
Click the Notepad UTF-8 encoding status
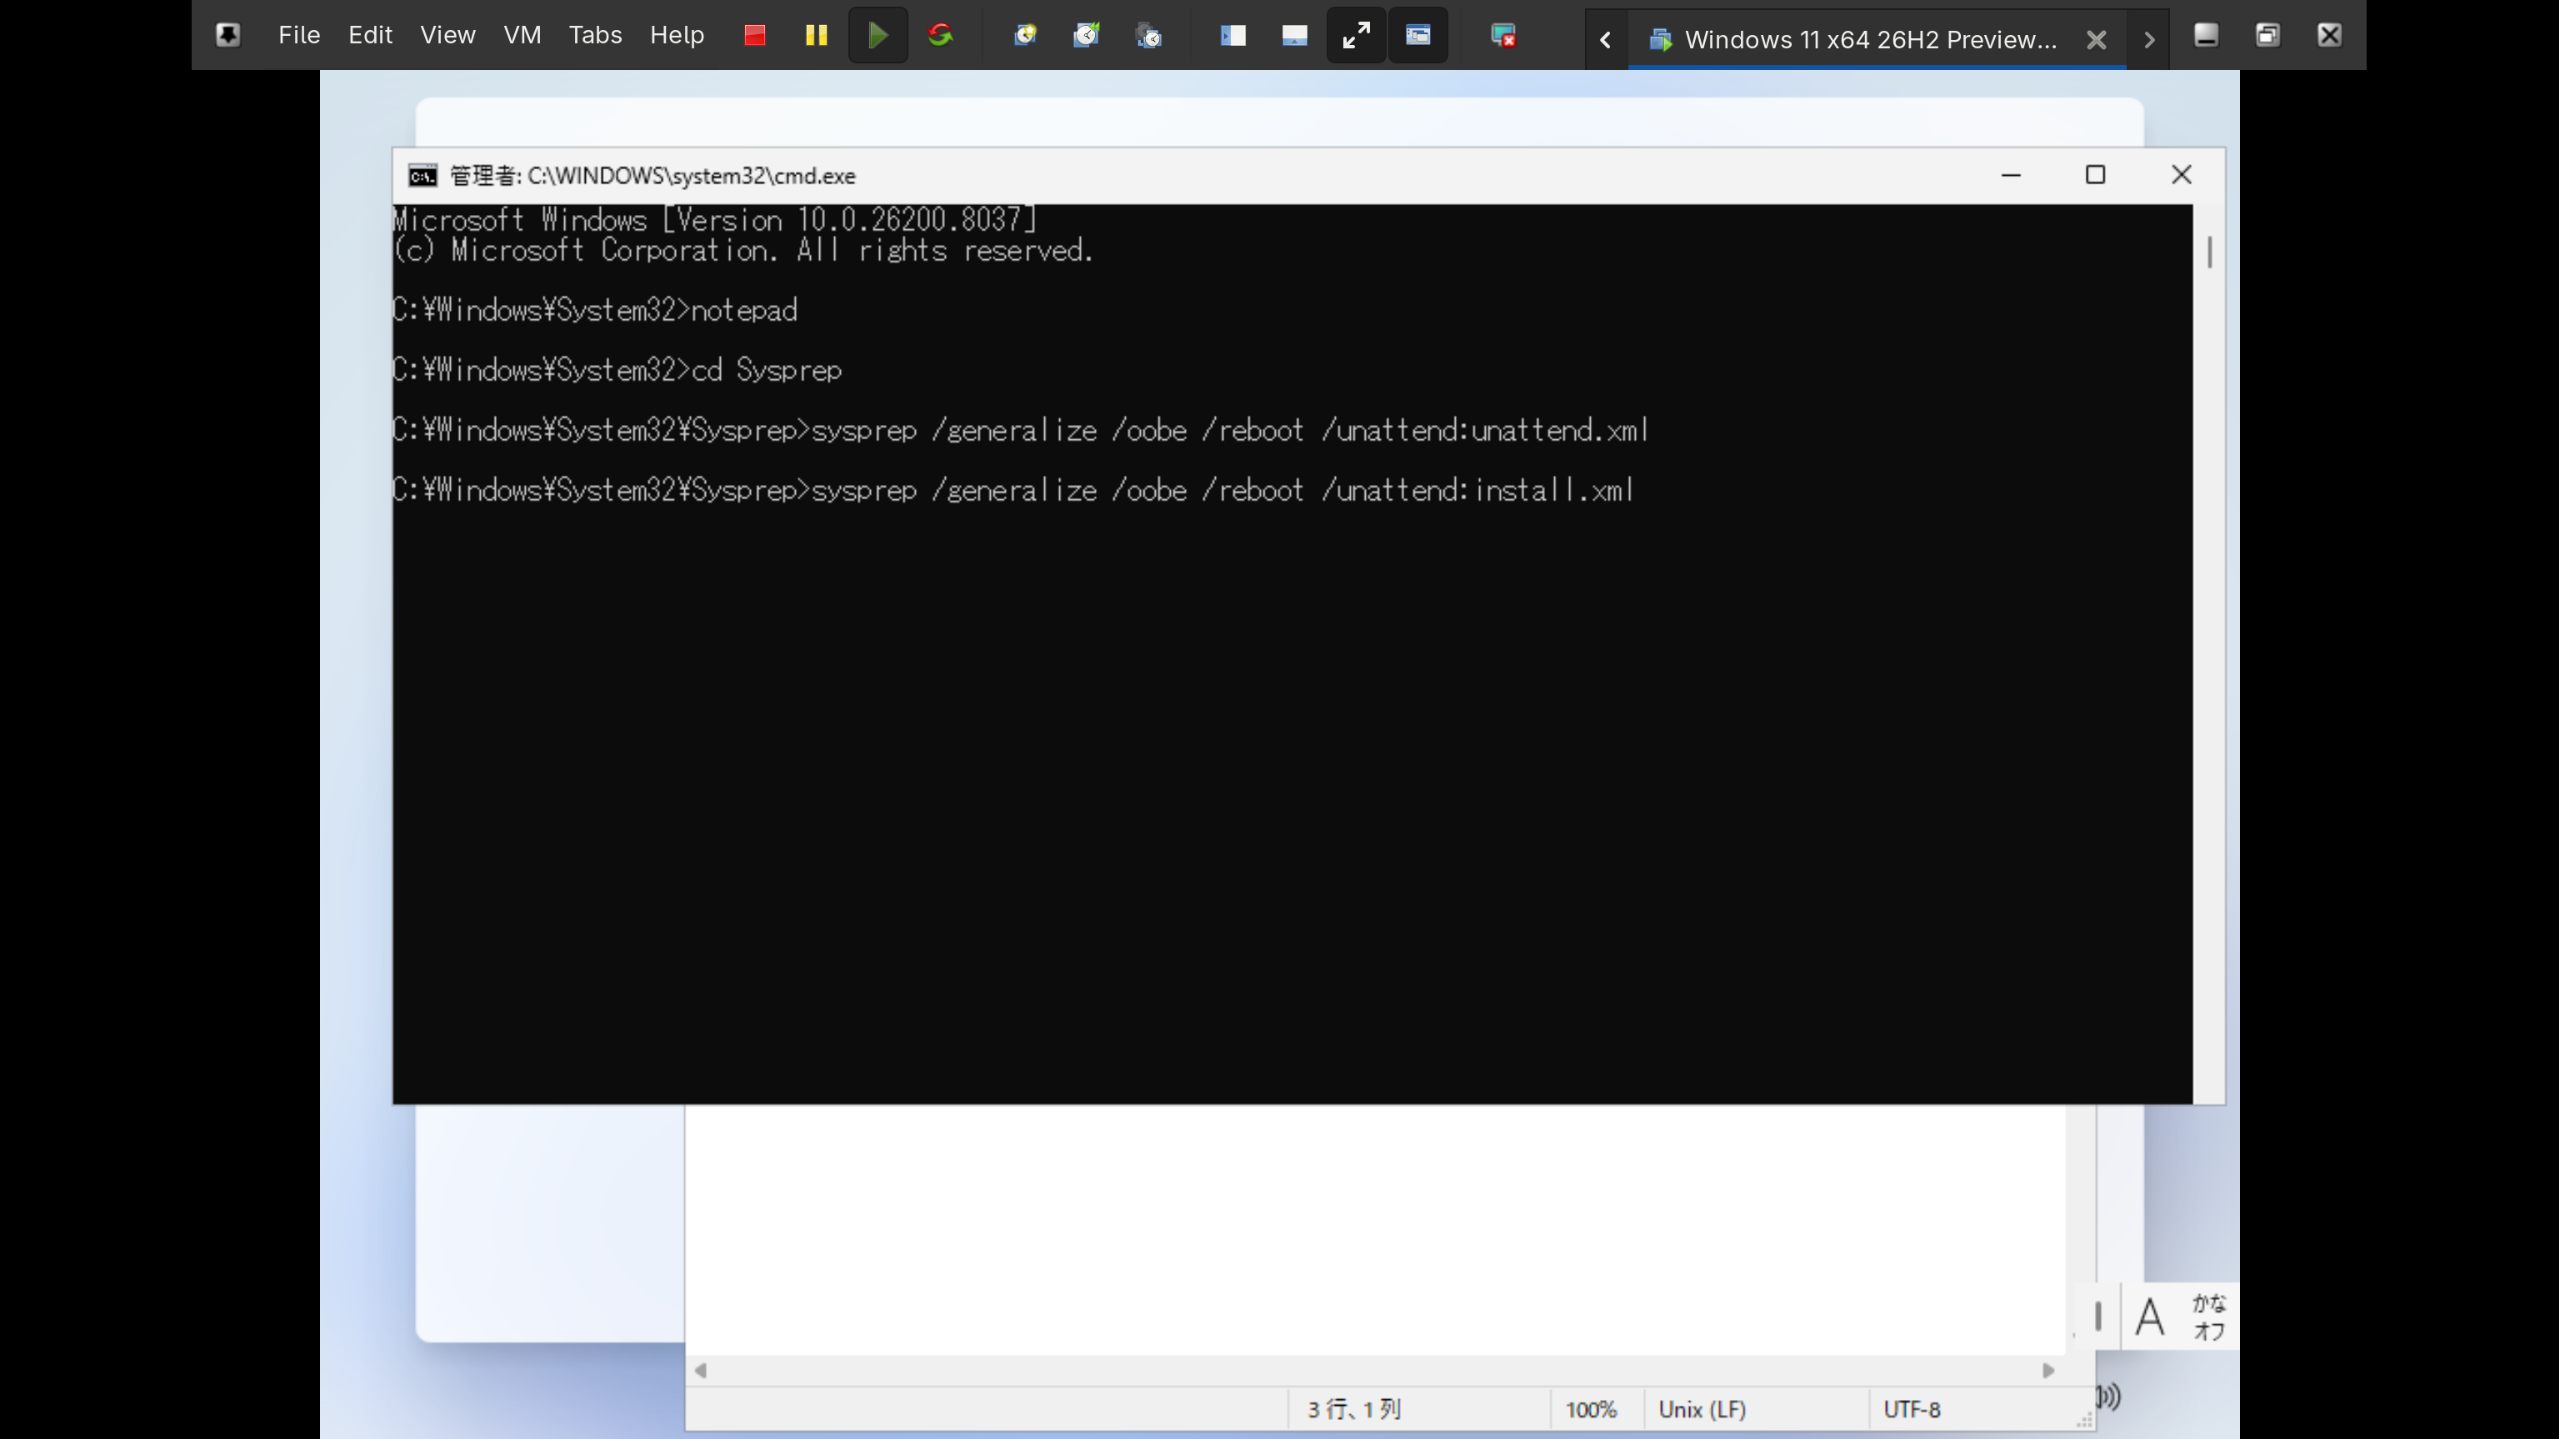1912,1410
